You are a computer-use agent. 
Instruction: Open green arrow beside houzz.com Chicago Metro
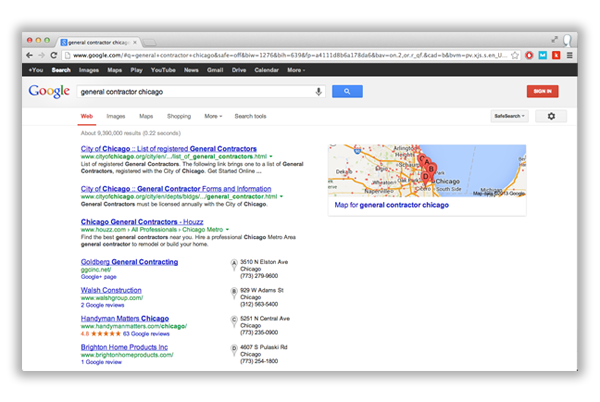pyautogui.click(x=227, y=229)
